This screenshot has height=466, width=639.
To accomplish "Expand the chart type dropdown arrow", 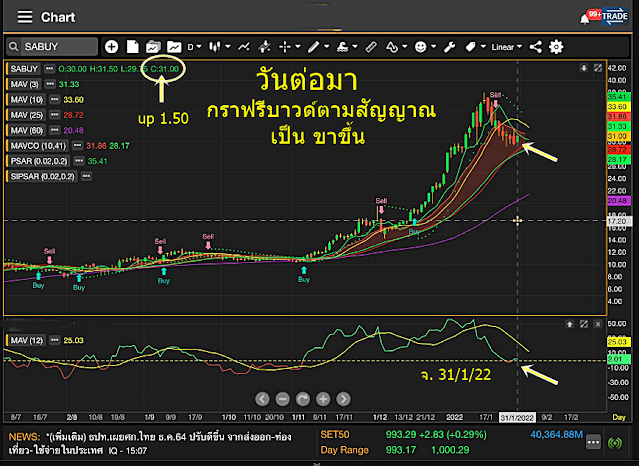I will (228, 46).
